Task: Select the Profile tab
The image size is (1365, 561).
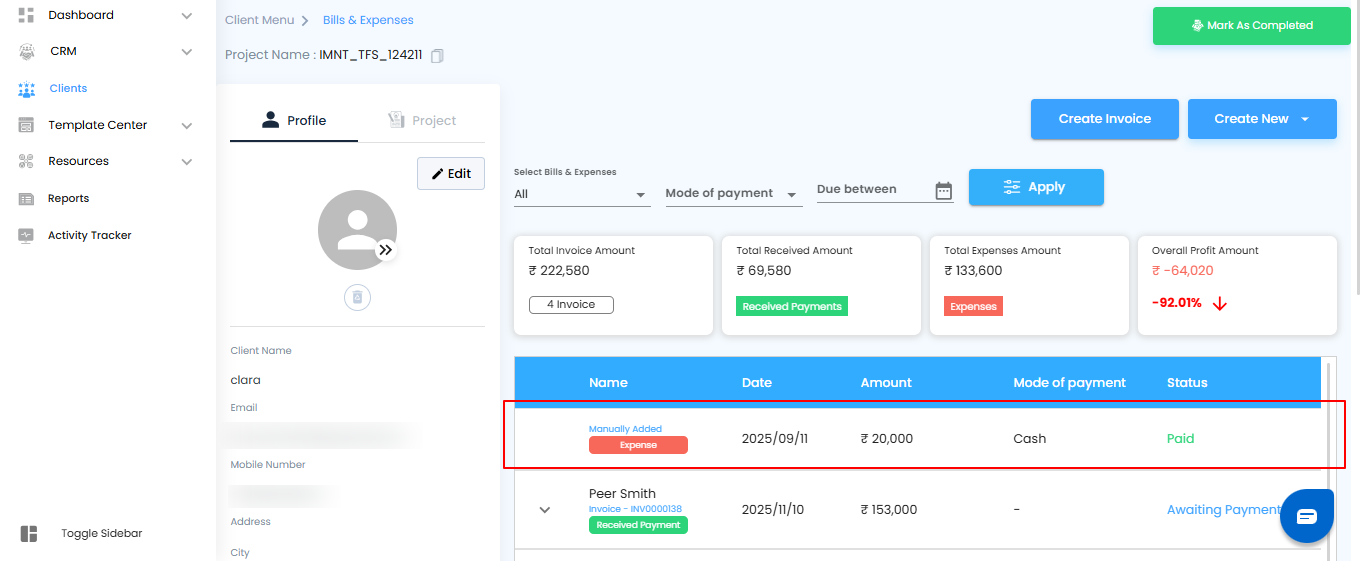Action: (294, 120)
